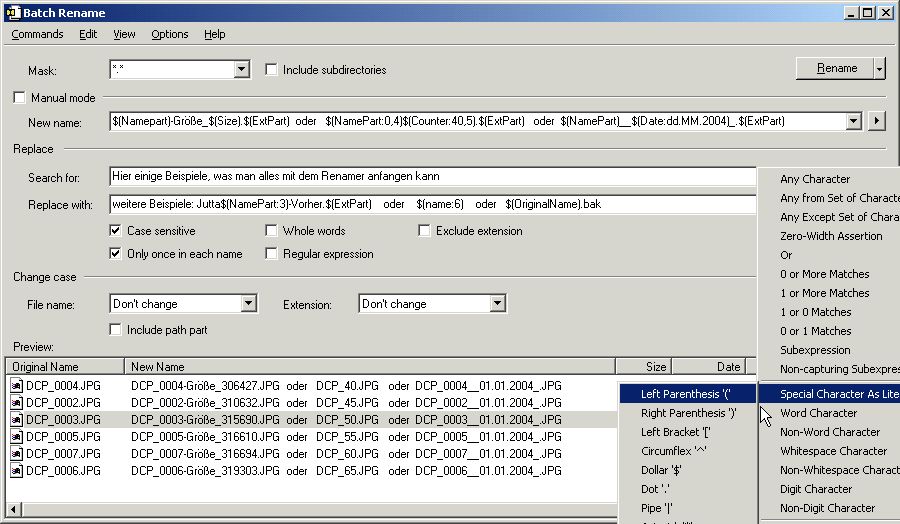
Task: Open the Mask dropdown arrow
Action: tap(242, 69)
